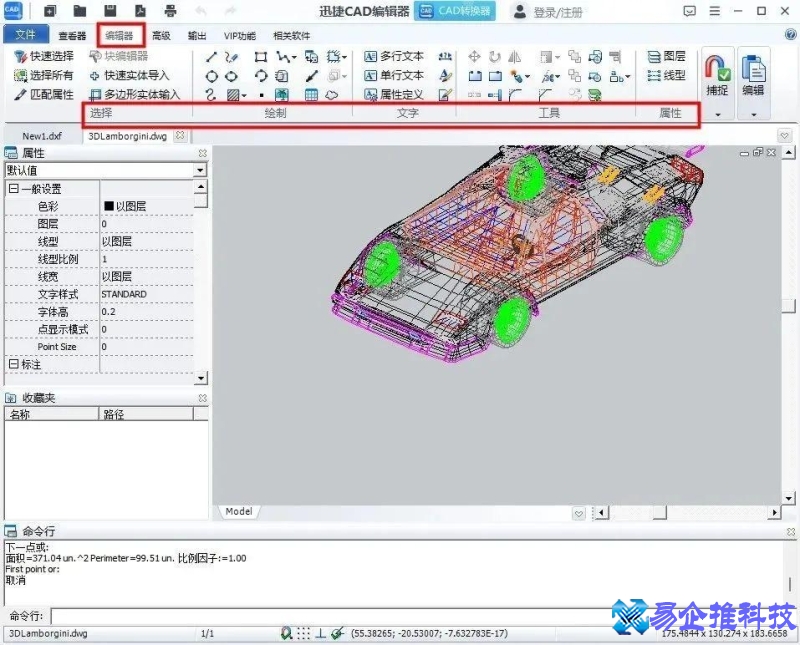Screen dimensions: 800x645
Task: Toggle the grid dots icon in status bar
Action: (303, 633)
